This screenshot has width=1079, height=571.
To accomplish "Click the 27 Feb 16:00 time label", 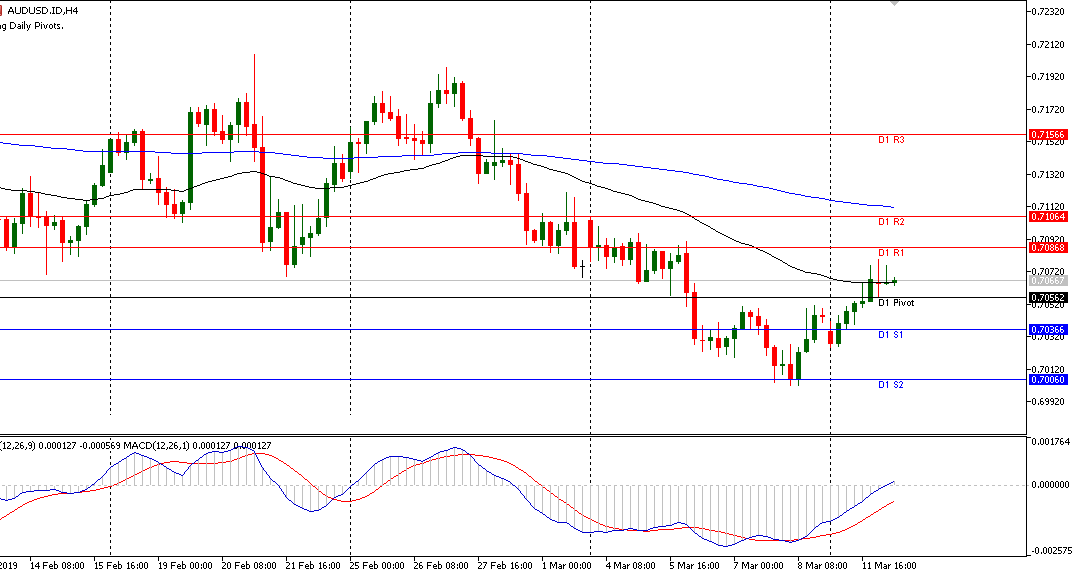I will coord(504,566).
